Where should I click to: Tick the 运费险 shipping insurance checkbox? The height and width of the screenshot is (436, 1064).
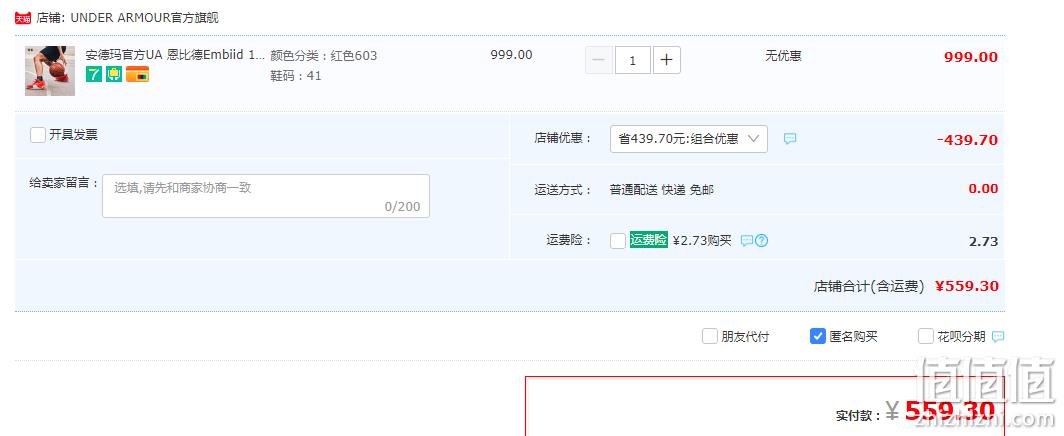pyautogui.click(x=618, y=241)
